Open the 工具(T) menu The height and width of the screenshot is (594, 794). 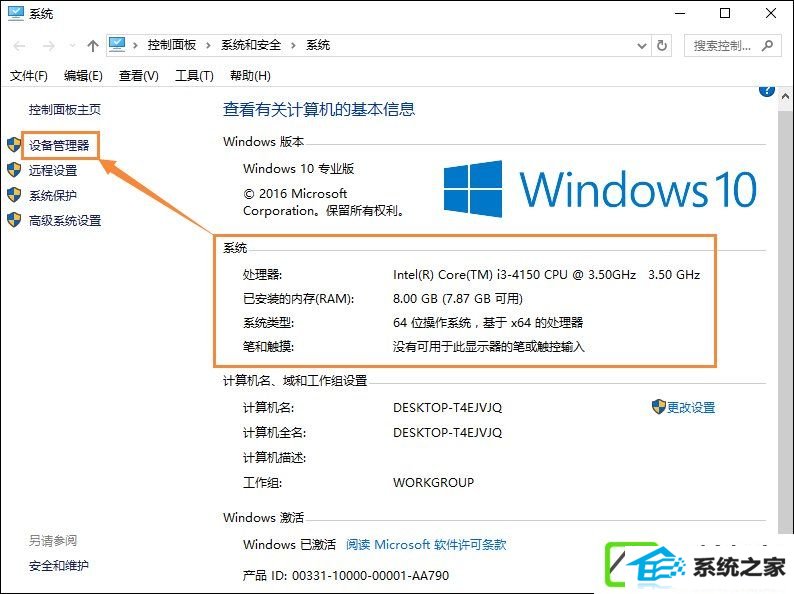click(x=194, y=75)
